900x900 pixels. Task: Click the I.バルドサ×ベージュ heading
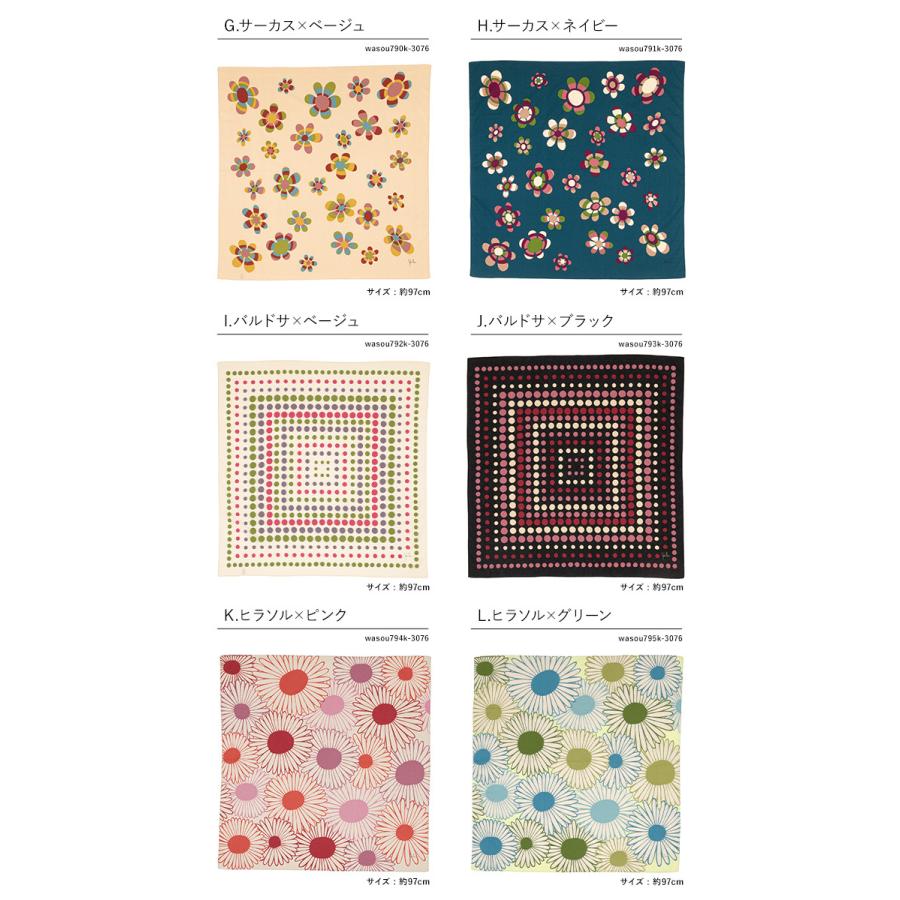click(292, 321)
